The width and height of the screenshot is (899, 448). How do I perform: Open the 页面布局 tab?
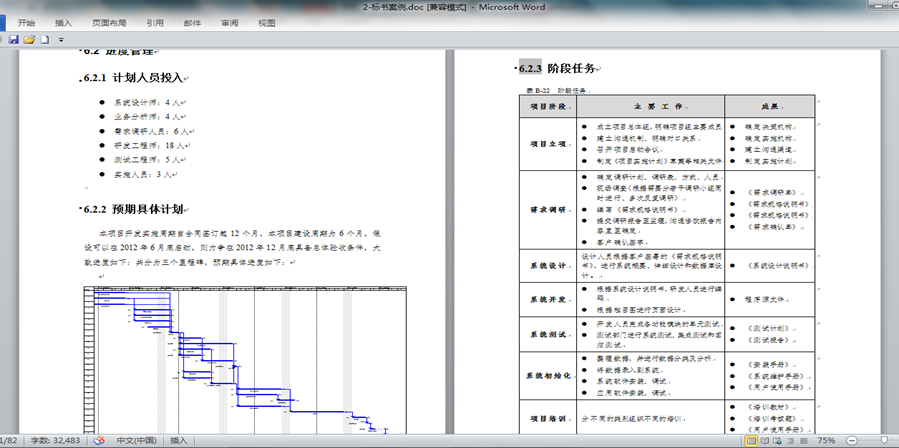109,24
